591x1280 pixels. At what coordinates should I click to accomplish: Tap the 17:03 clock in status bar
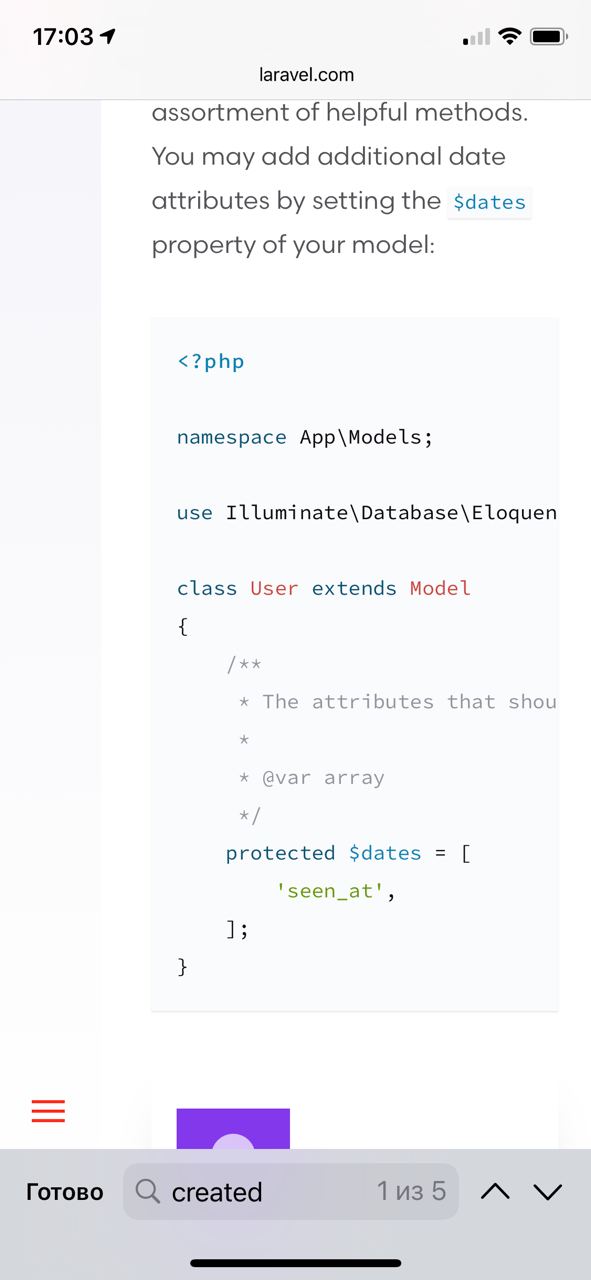63,37
